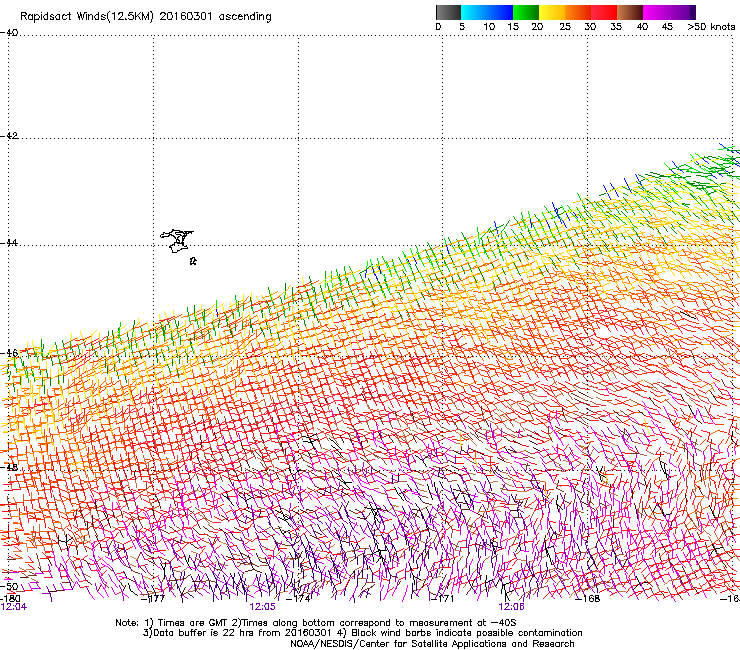Click the -40 latitude label
The height and width of the screenshot is (650, 740).
9,33
